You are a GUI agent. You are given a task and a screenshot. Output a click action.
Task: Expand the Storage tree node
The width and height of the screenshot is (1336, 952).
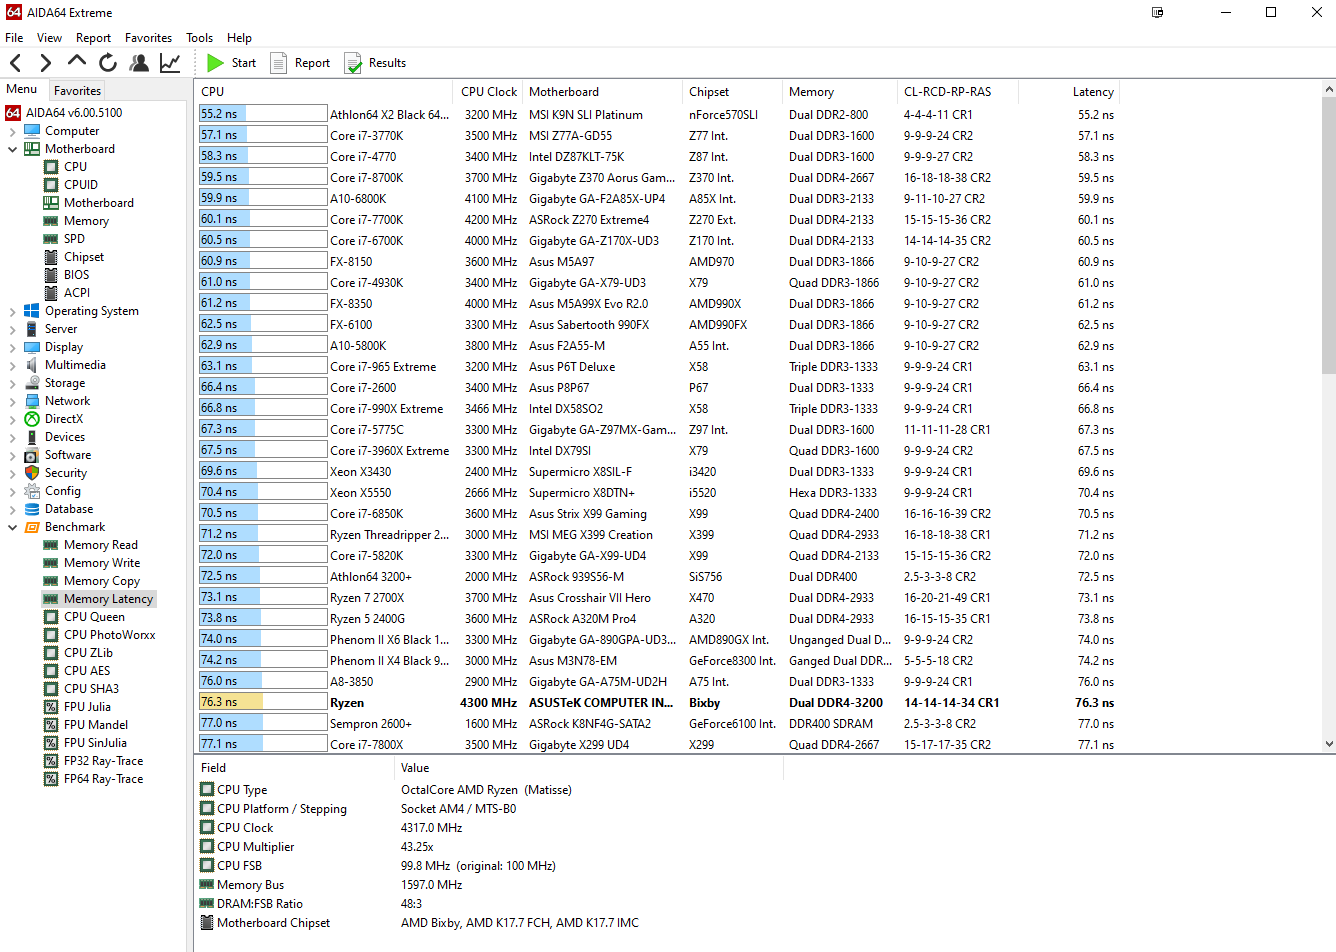12,383
